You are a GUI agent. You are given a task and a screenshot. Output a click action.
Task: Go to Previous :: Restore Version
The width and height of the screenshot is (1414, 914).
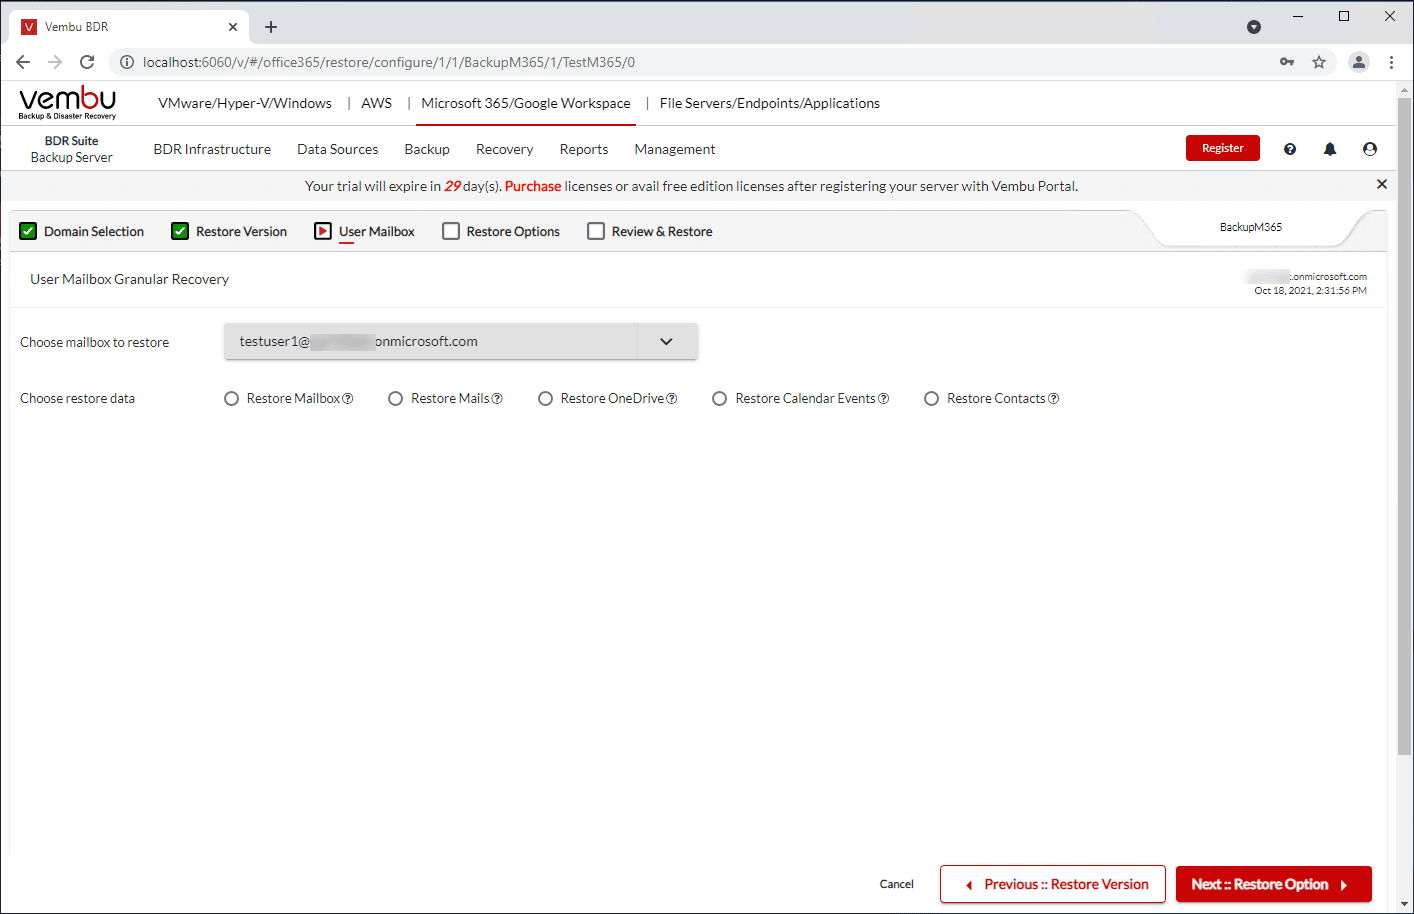[x=1053, y=884]
